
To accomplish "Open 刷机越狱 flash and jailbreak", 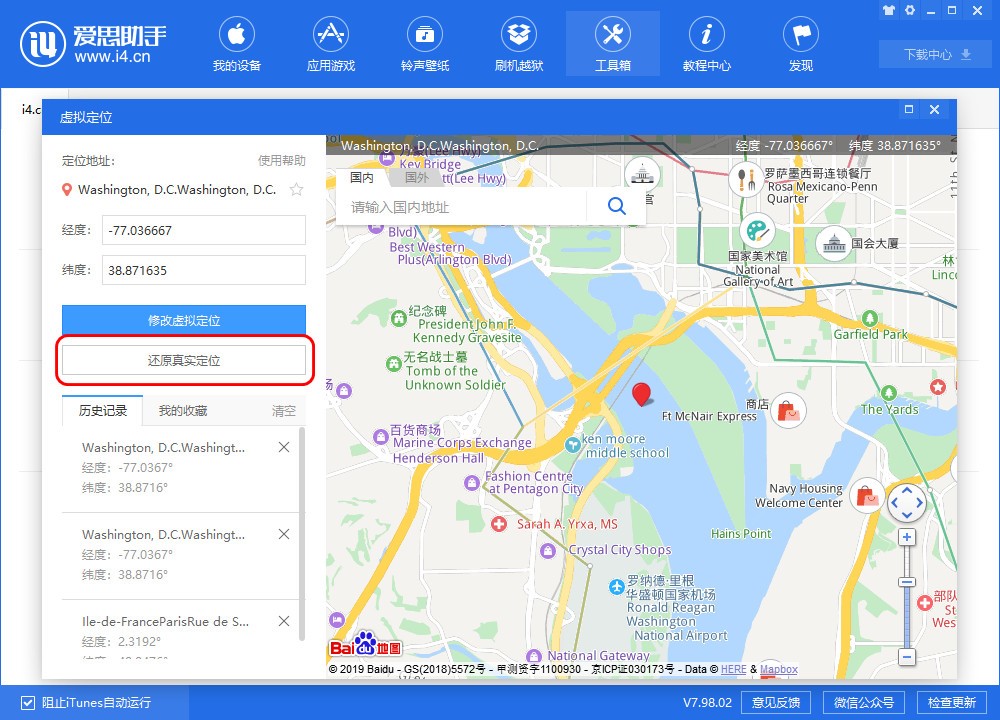I will (519, 46).
